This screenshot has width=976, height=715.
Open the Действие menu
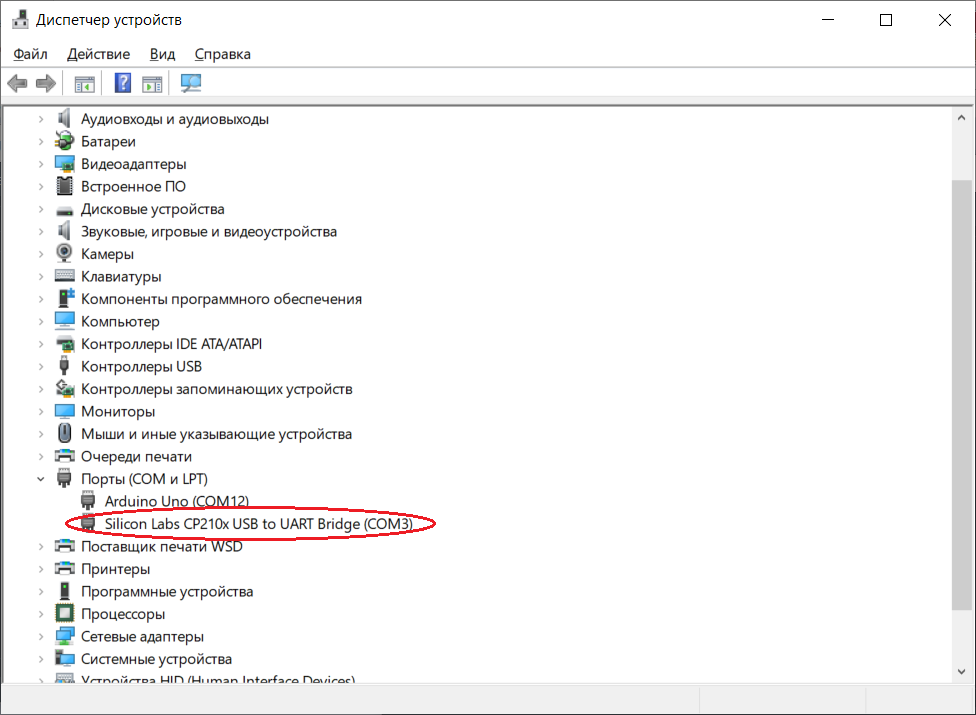(98, 54)
